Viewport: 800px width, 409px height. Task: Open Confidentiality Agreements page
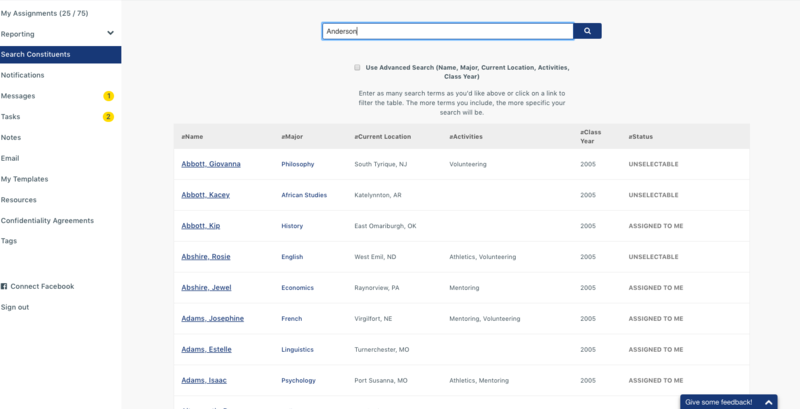[47, 220]
